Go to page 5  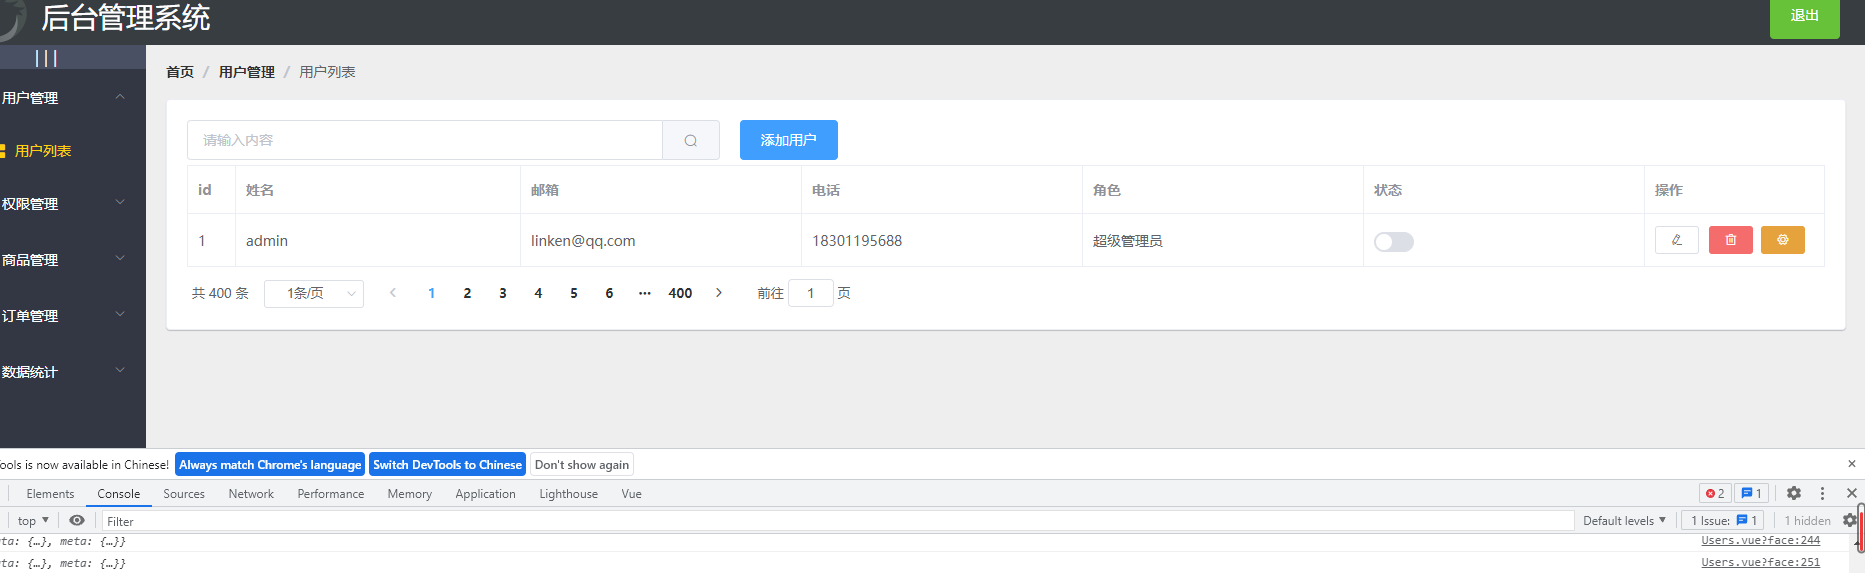574,293
